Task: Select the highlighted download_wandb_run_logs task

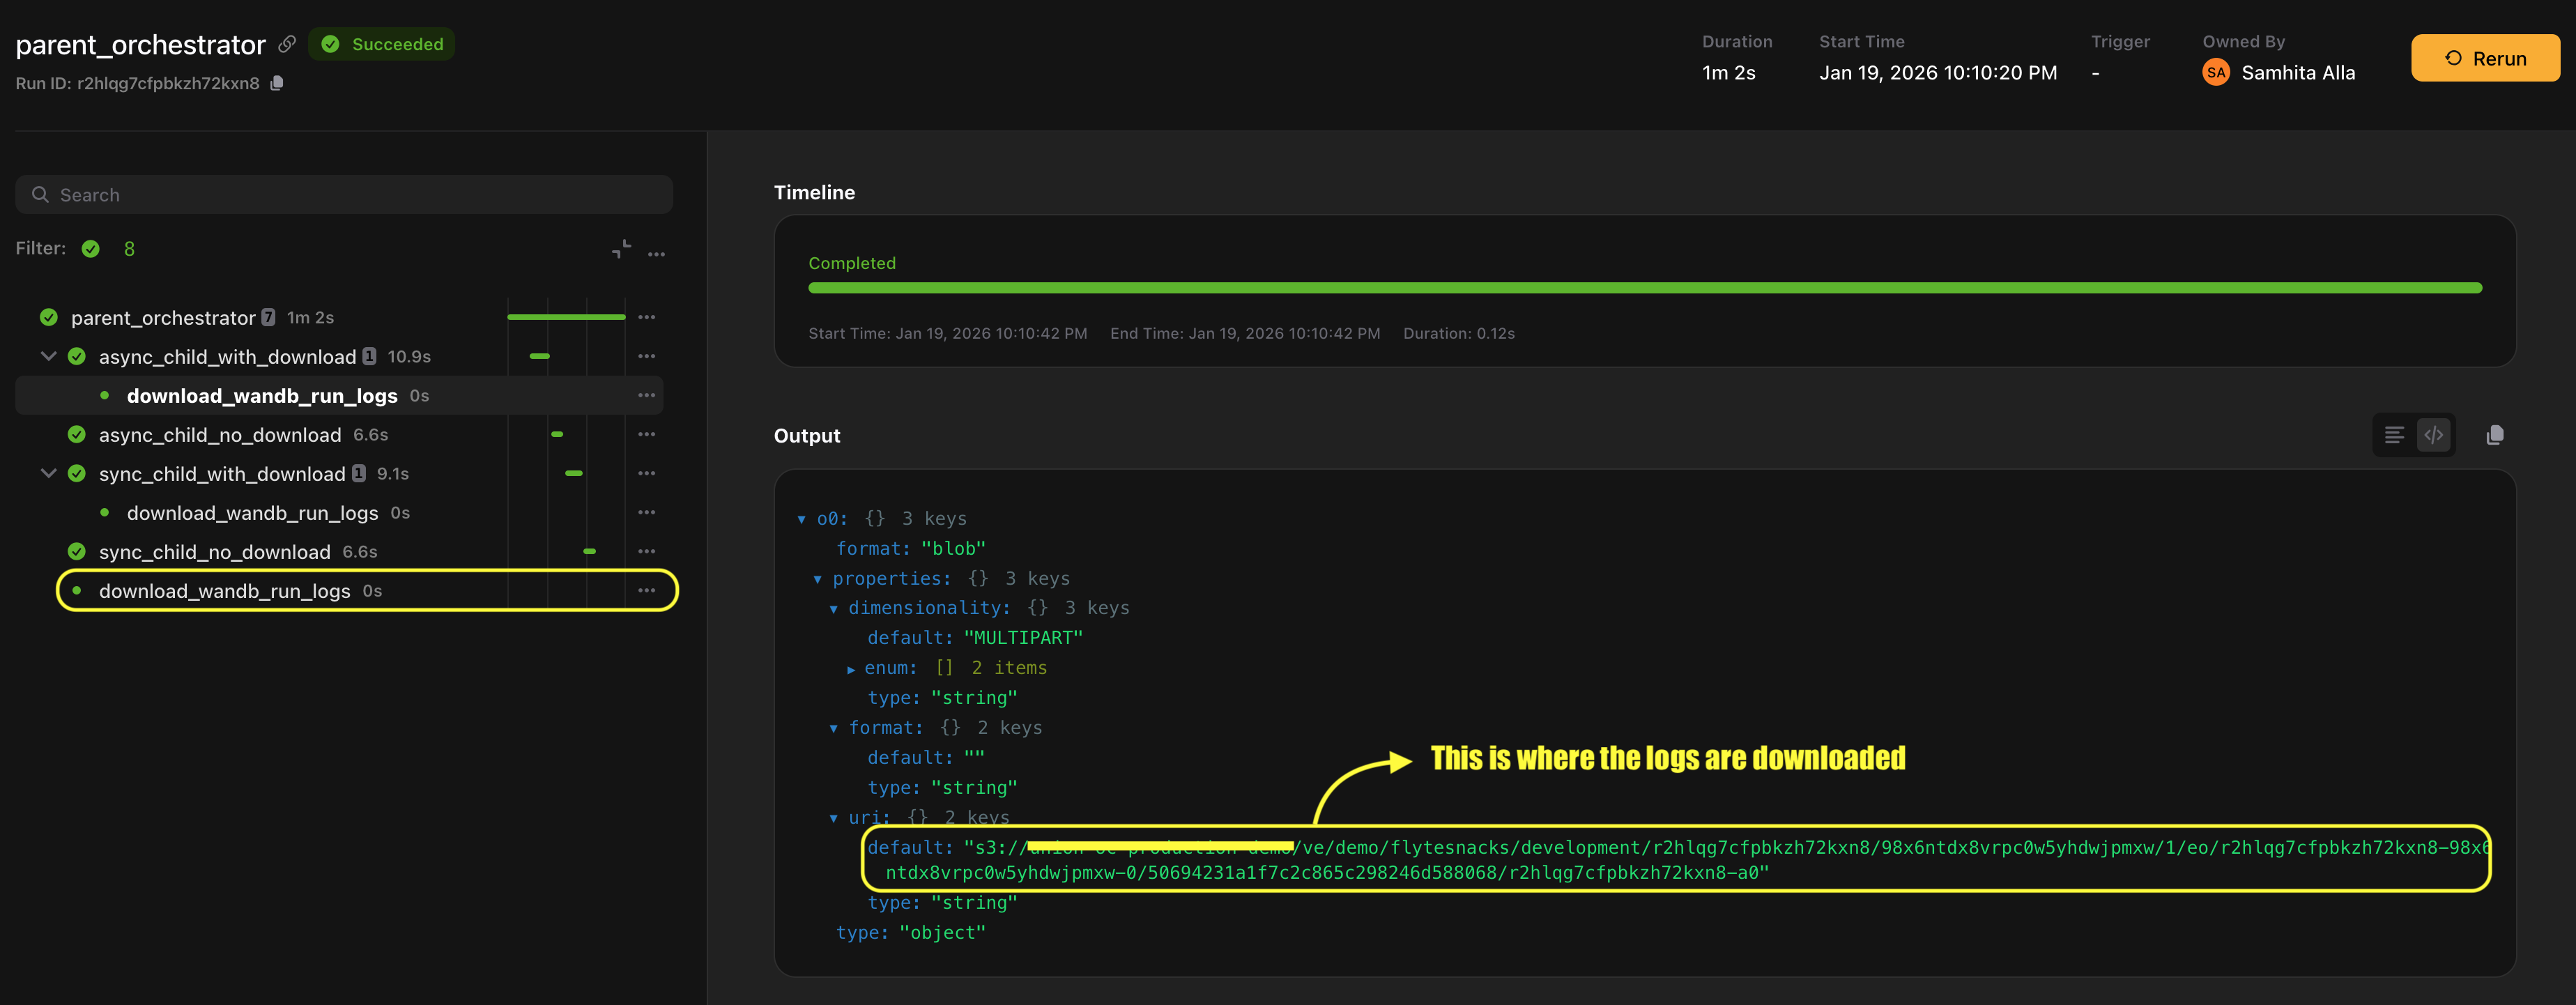Action: point(225,591)
